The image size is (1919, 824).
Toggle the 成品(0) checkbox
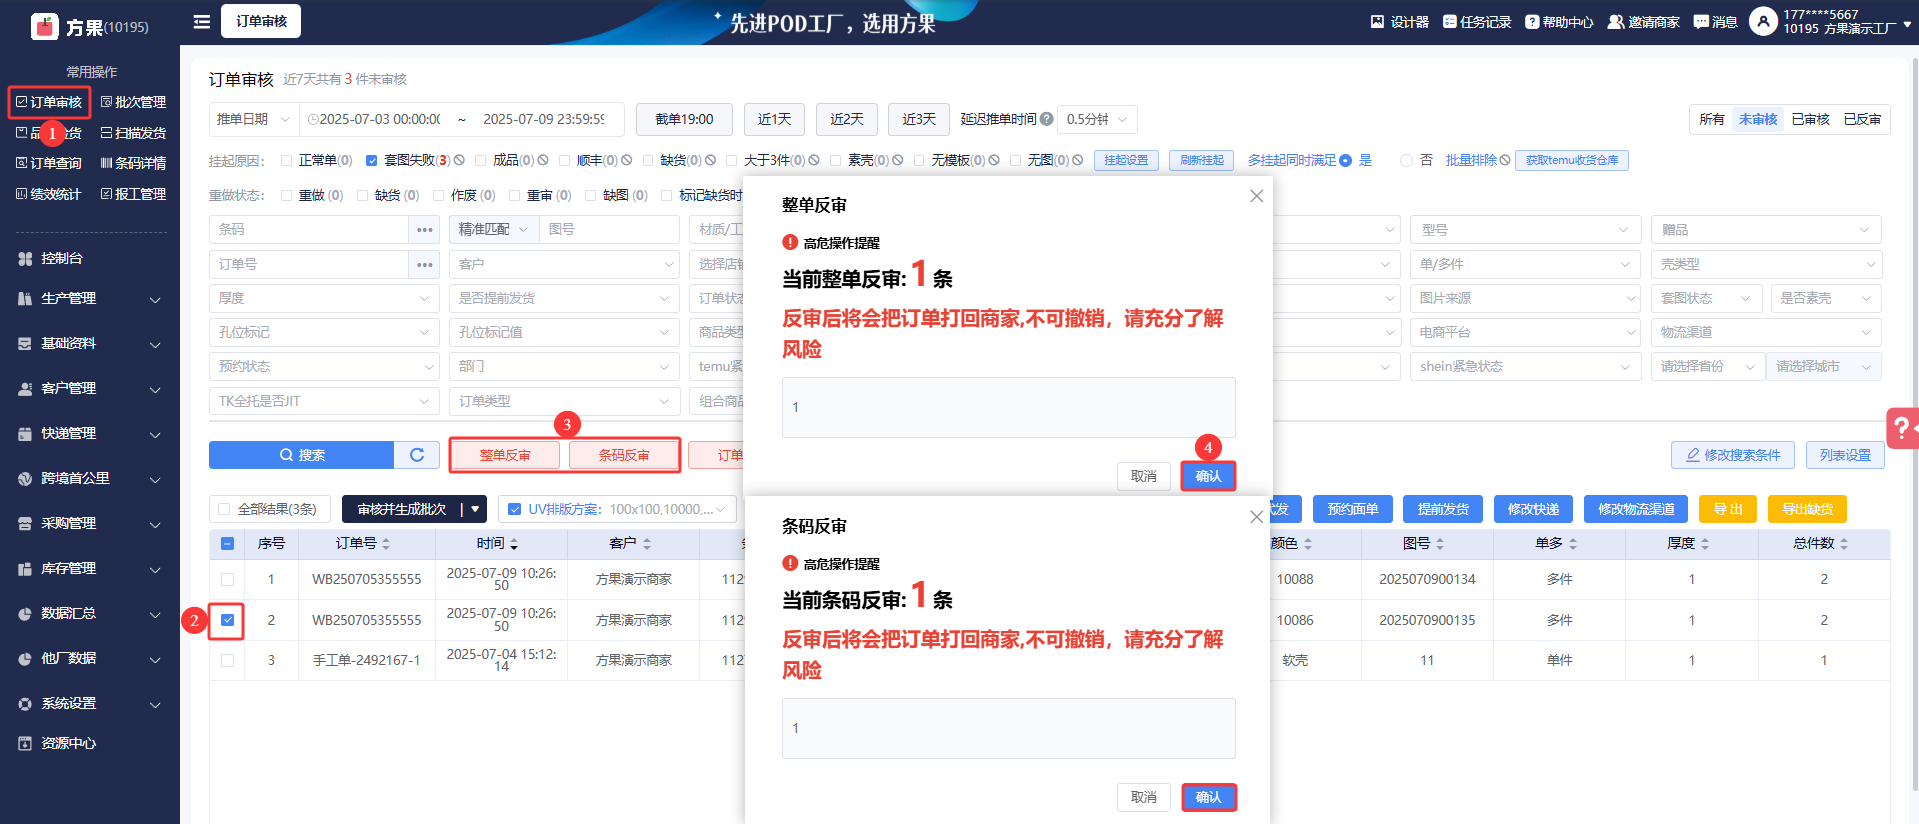coord(481,160)
